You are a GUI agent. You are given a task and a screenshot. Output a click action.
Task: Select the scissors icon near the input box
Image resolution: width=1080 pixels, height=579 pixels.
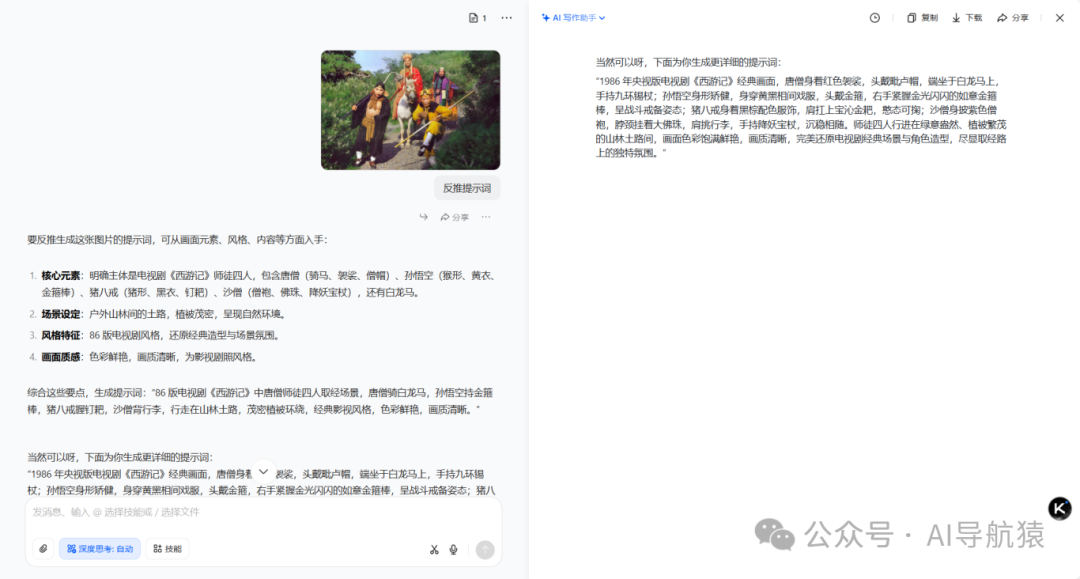[433, 549]
